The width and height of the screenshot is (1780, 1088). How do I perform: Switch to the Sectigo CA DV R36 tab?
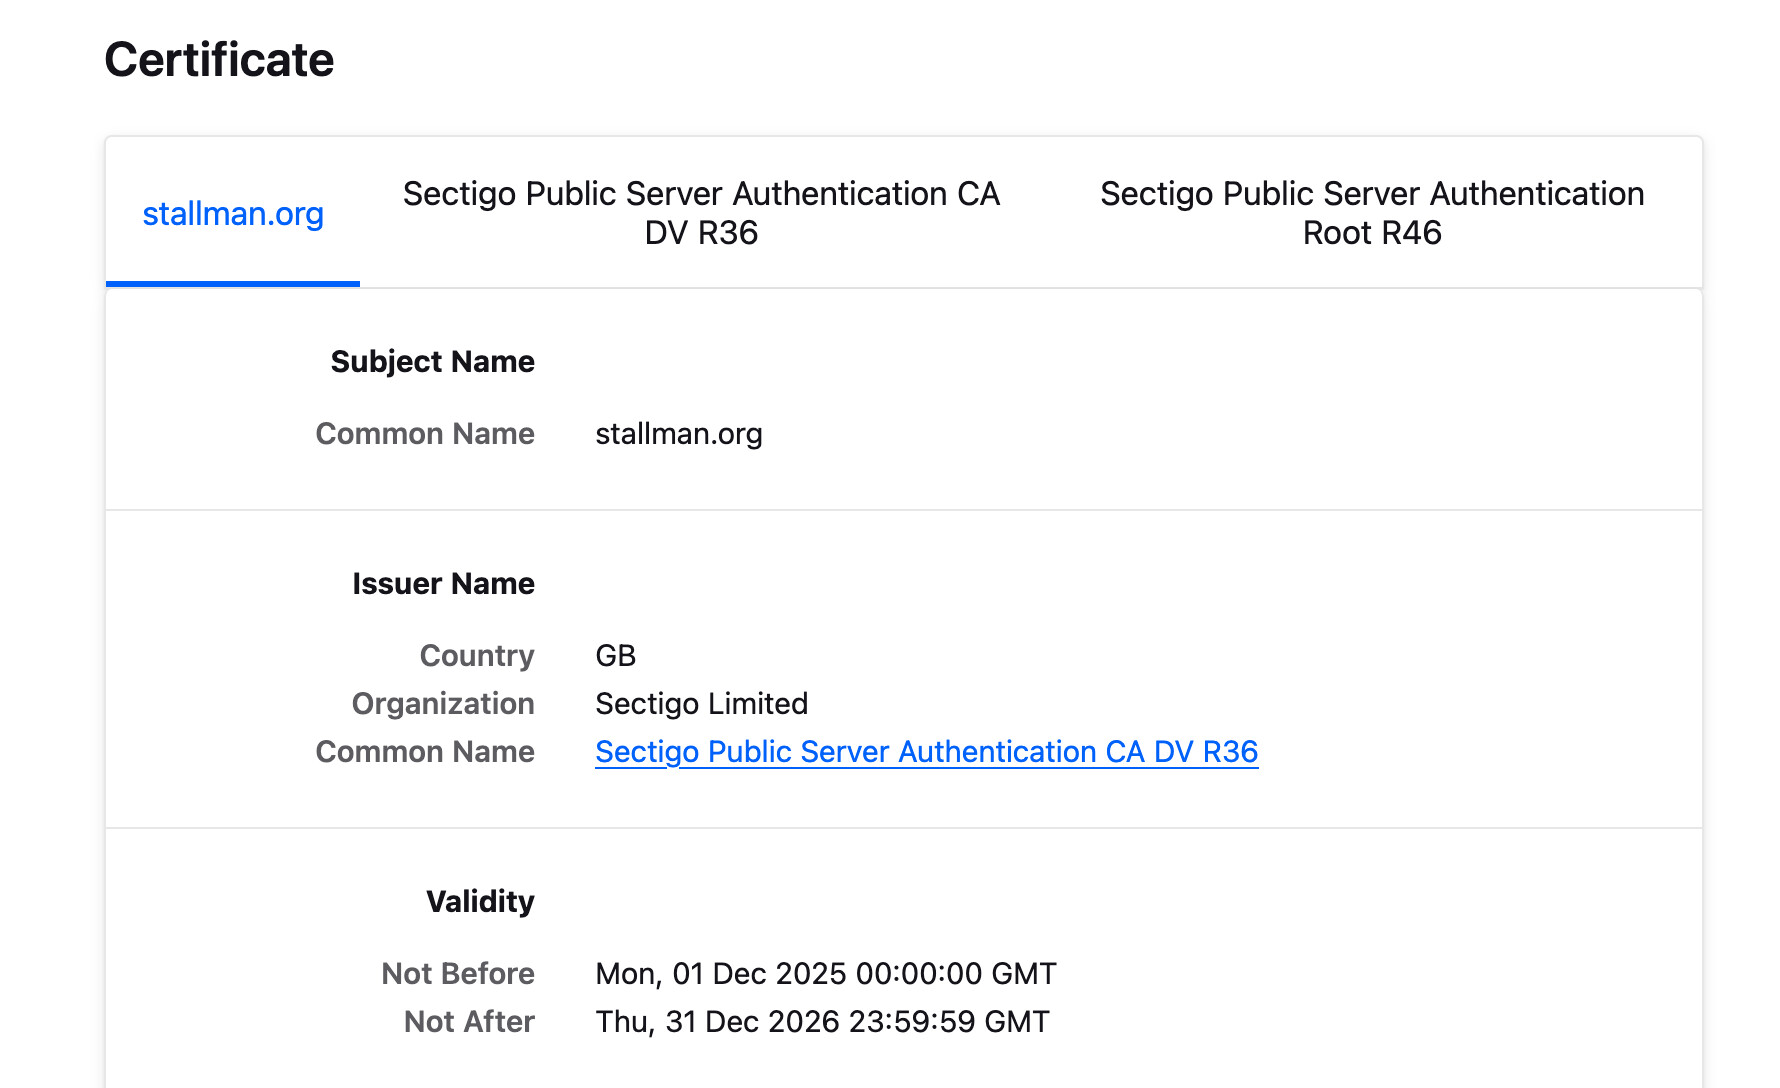tap(701, 213)
